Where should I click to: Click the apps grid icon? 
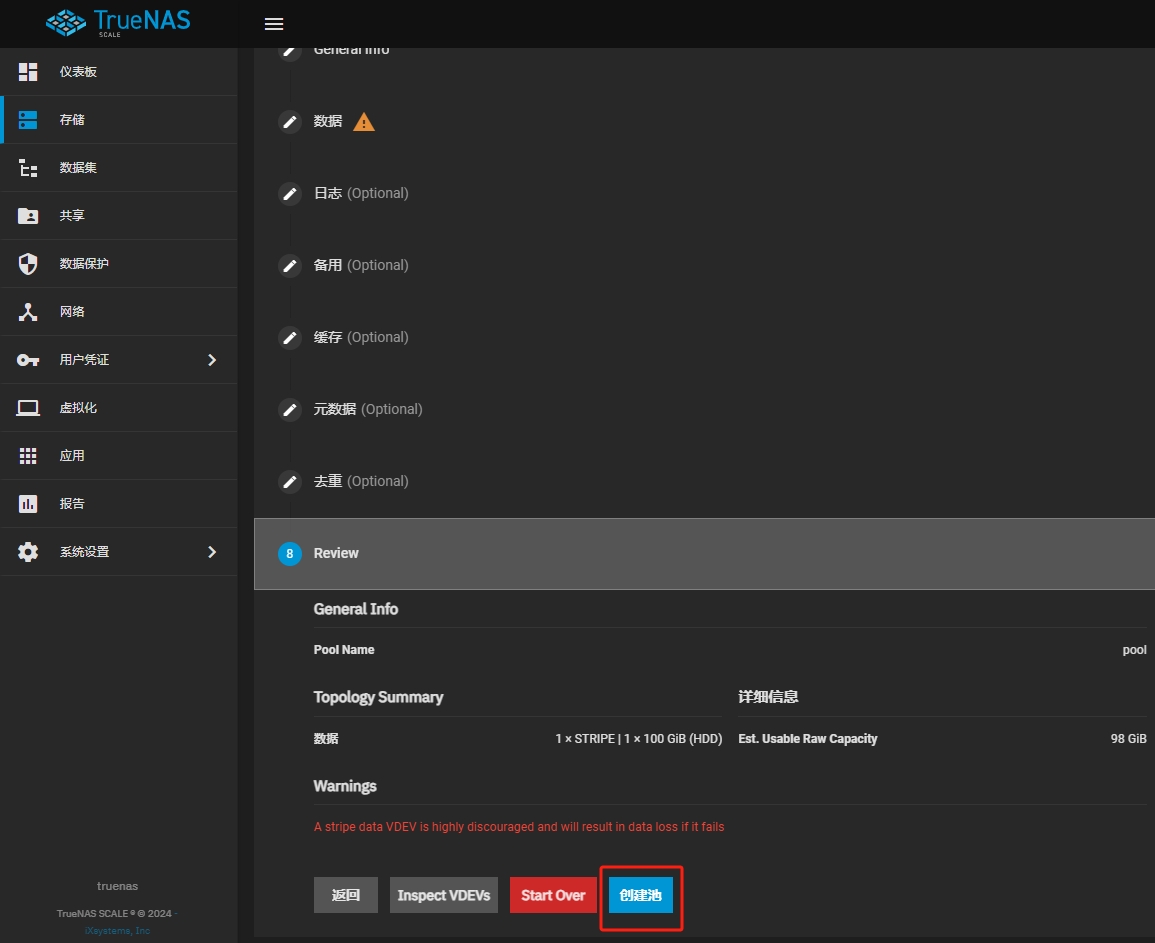[x=28, y=456]
